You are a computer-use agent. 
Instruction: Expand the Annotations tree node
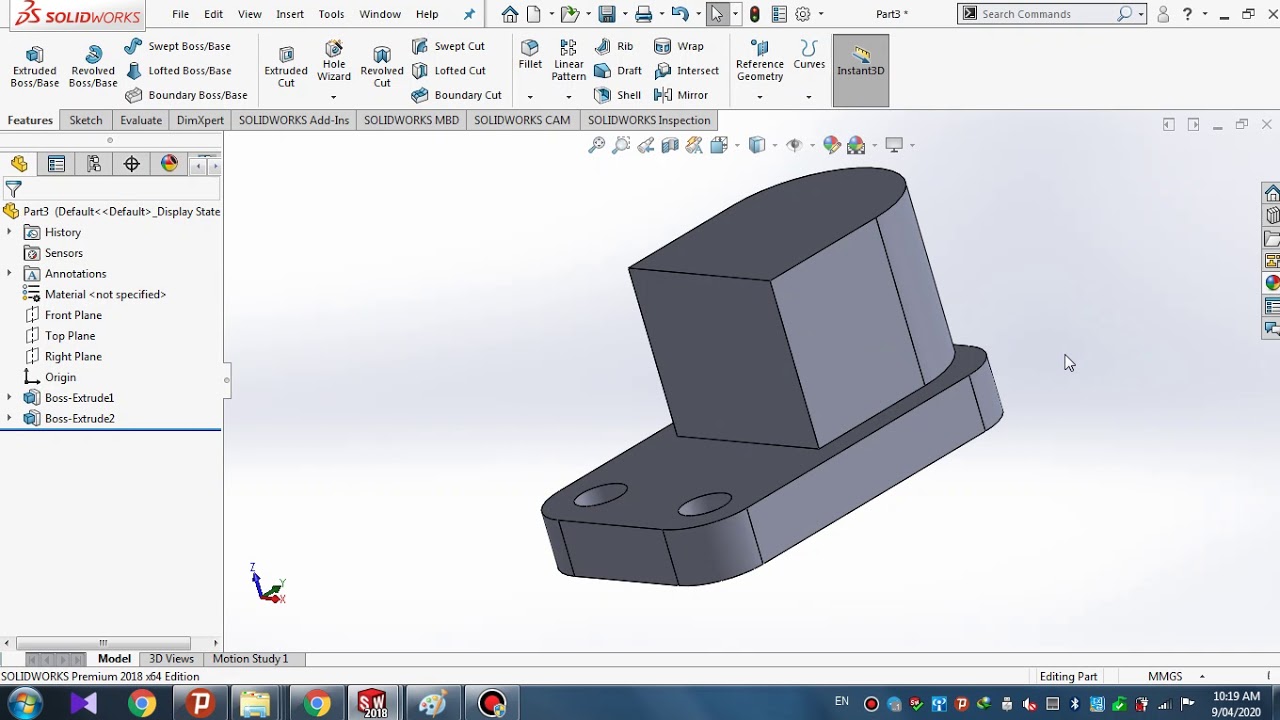point(10,273)
